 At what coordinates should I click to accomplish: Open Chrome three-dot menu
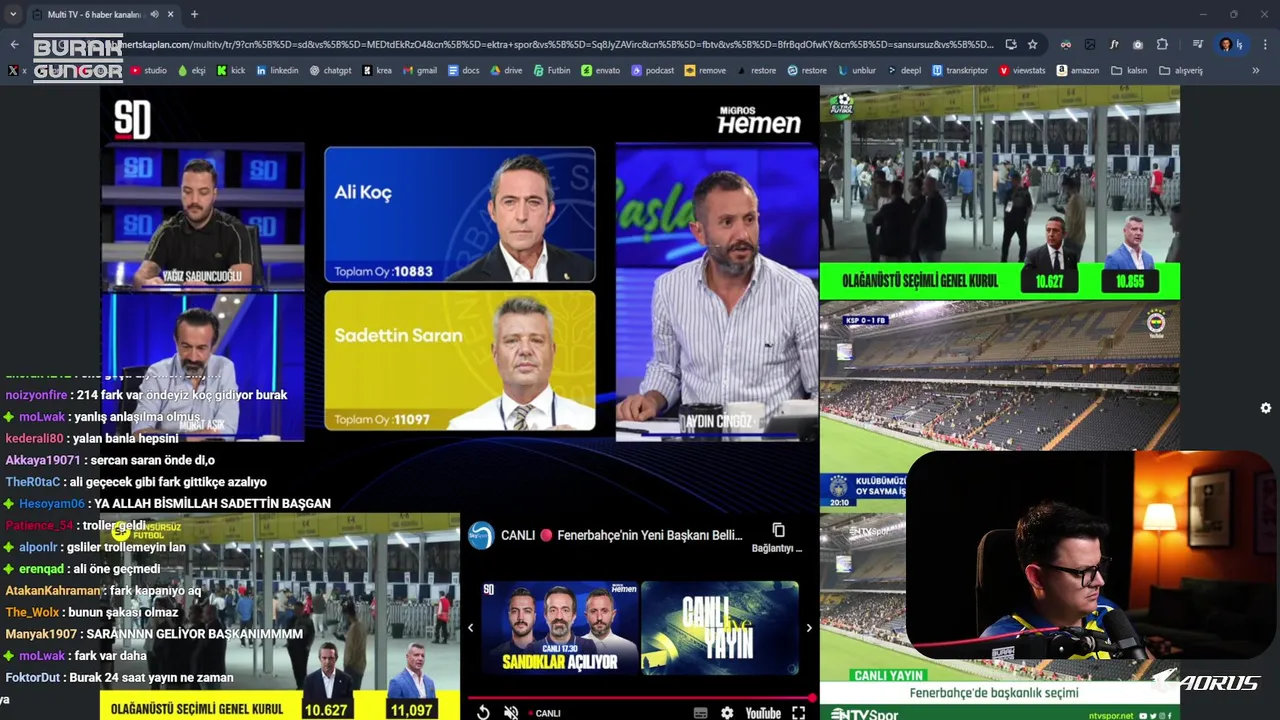pyautogui.click(x=1265, y=44)
